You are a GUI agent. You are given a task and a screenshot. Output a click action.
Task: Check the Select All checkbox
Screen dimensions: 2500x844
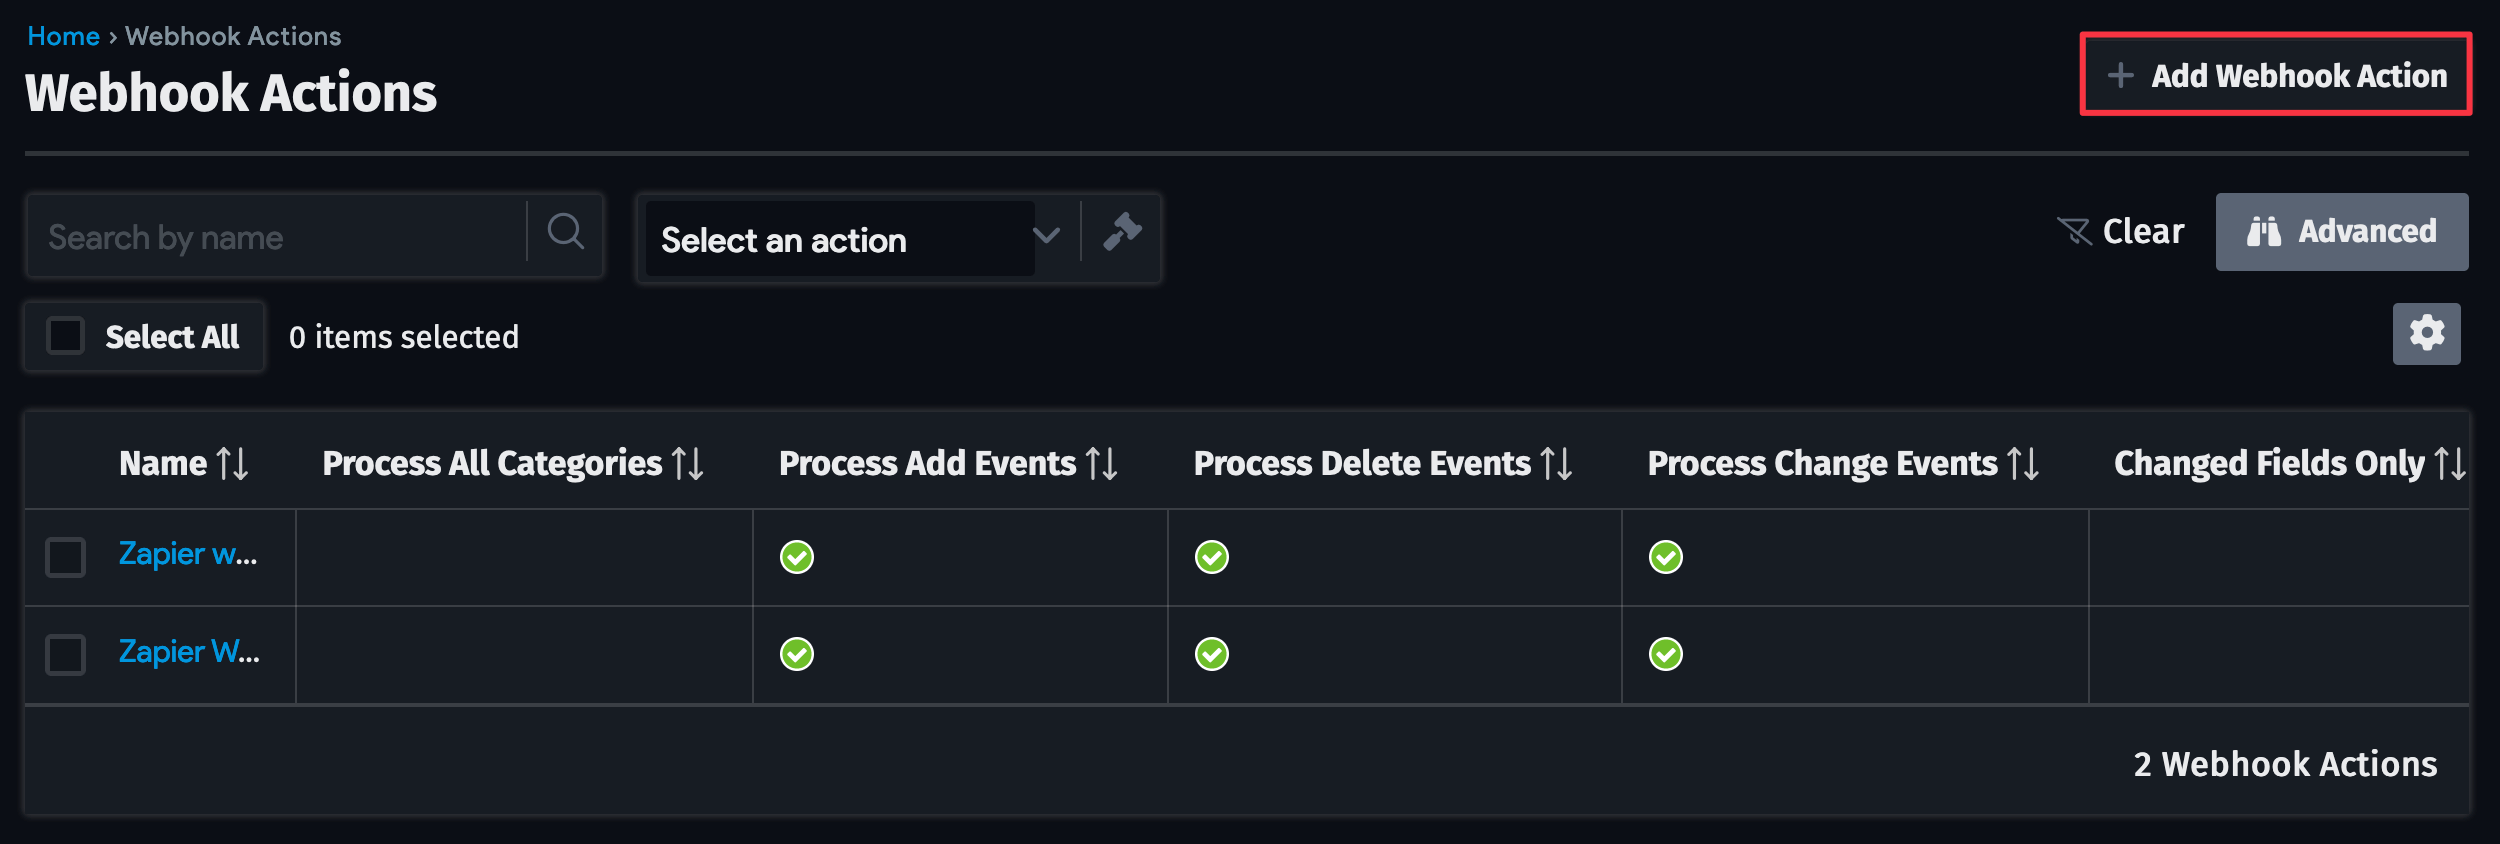[66, 336]
